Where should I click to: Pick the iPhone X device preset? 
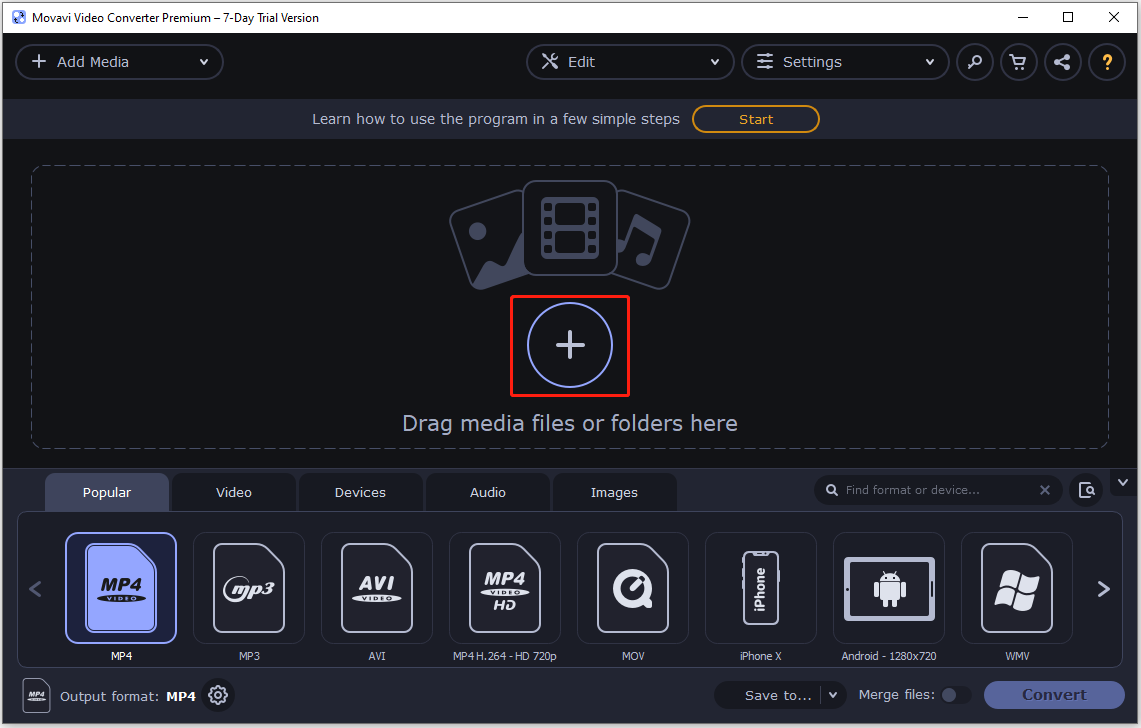761,588
